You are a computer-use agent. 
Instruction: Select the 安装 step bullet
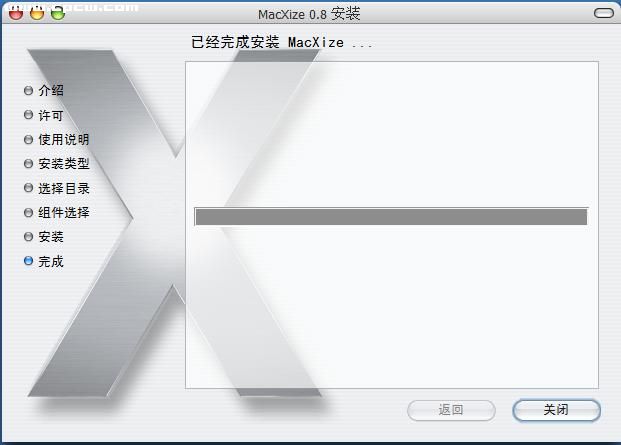click(28, 237)
